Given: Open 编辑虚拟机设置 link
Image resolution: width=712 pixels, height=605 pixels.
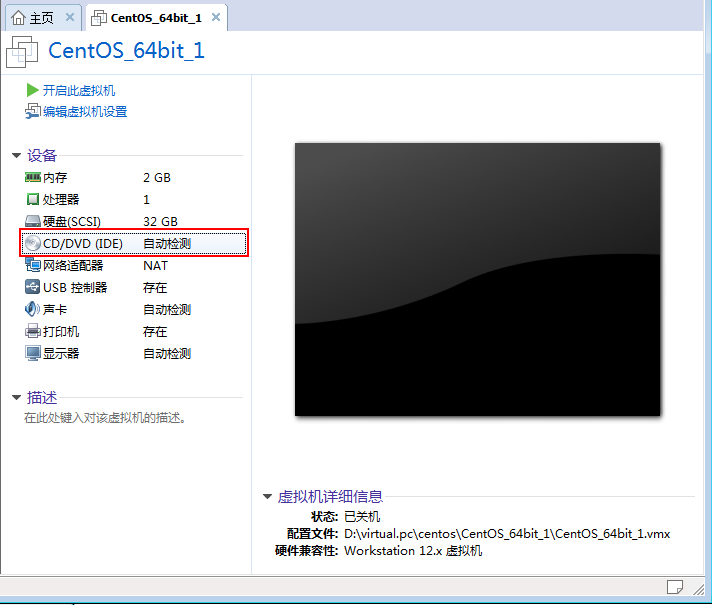Looking at the screenshot, I should click(x=85, y=111).
